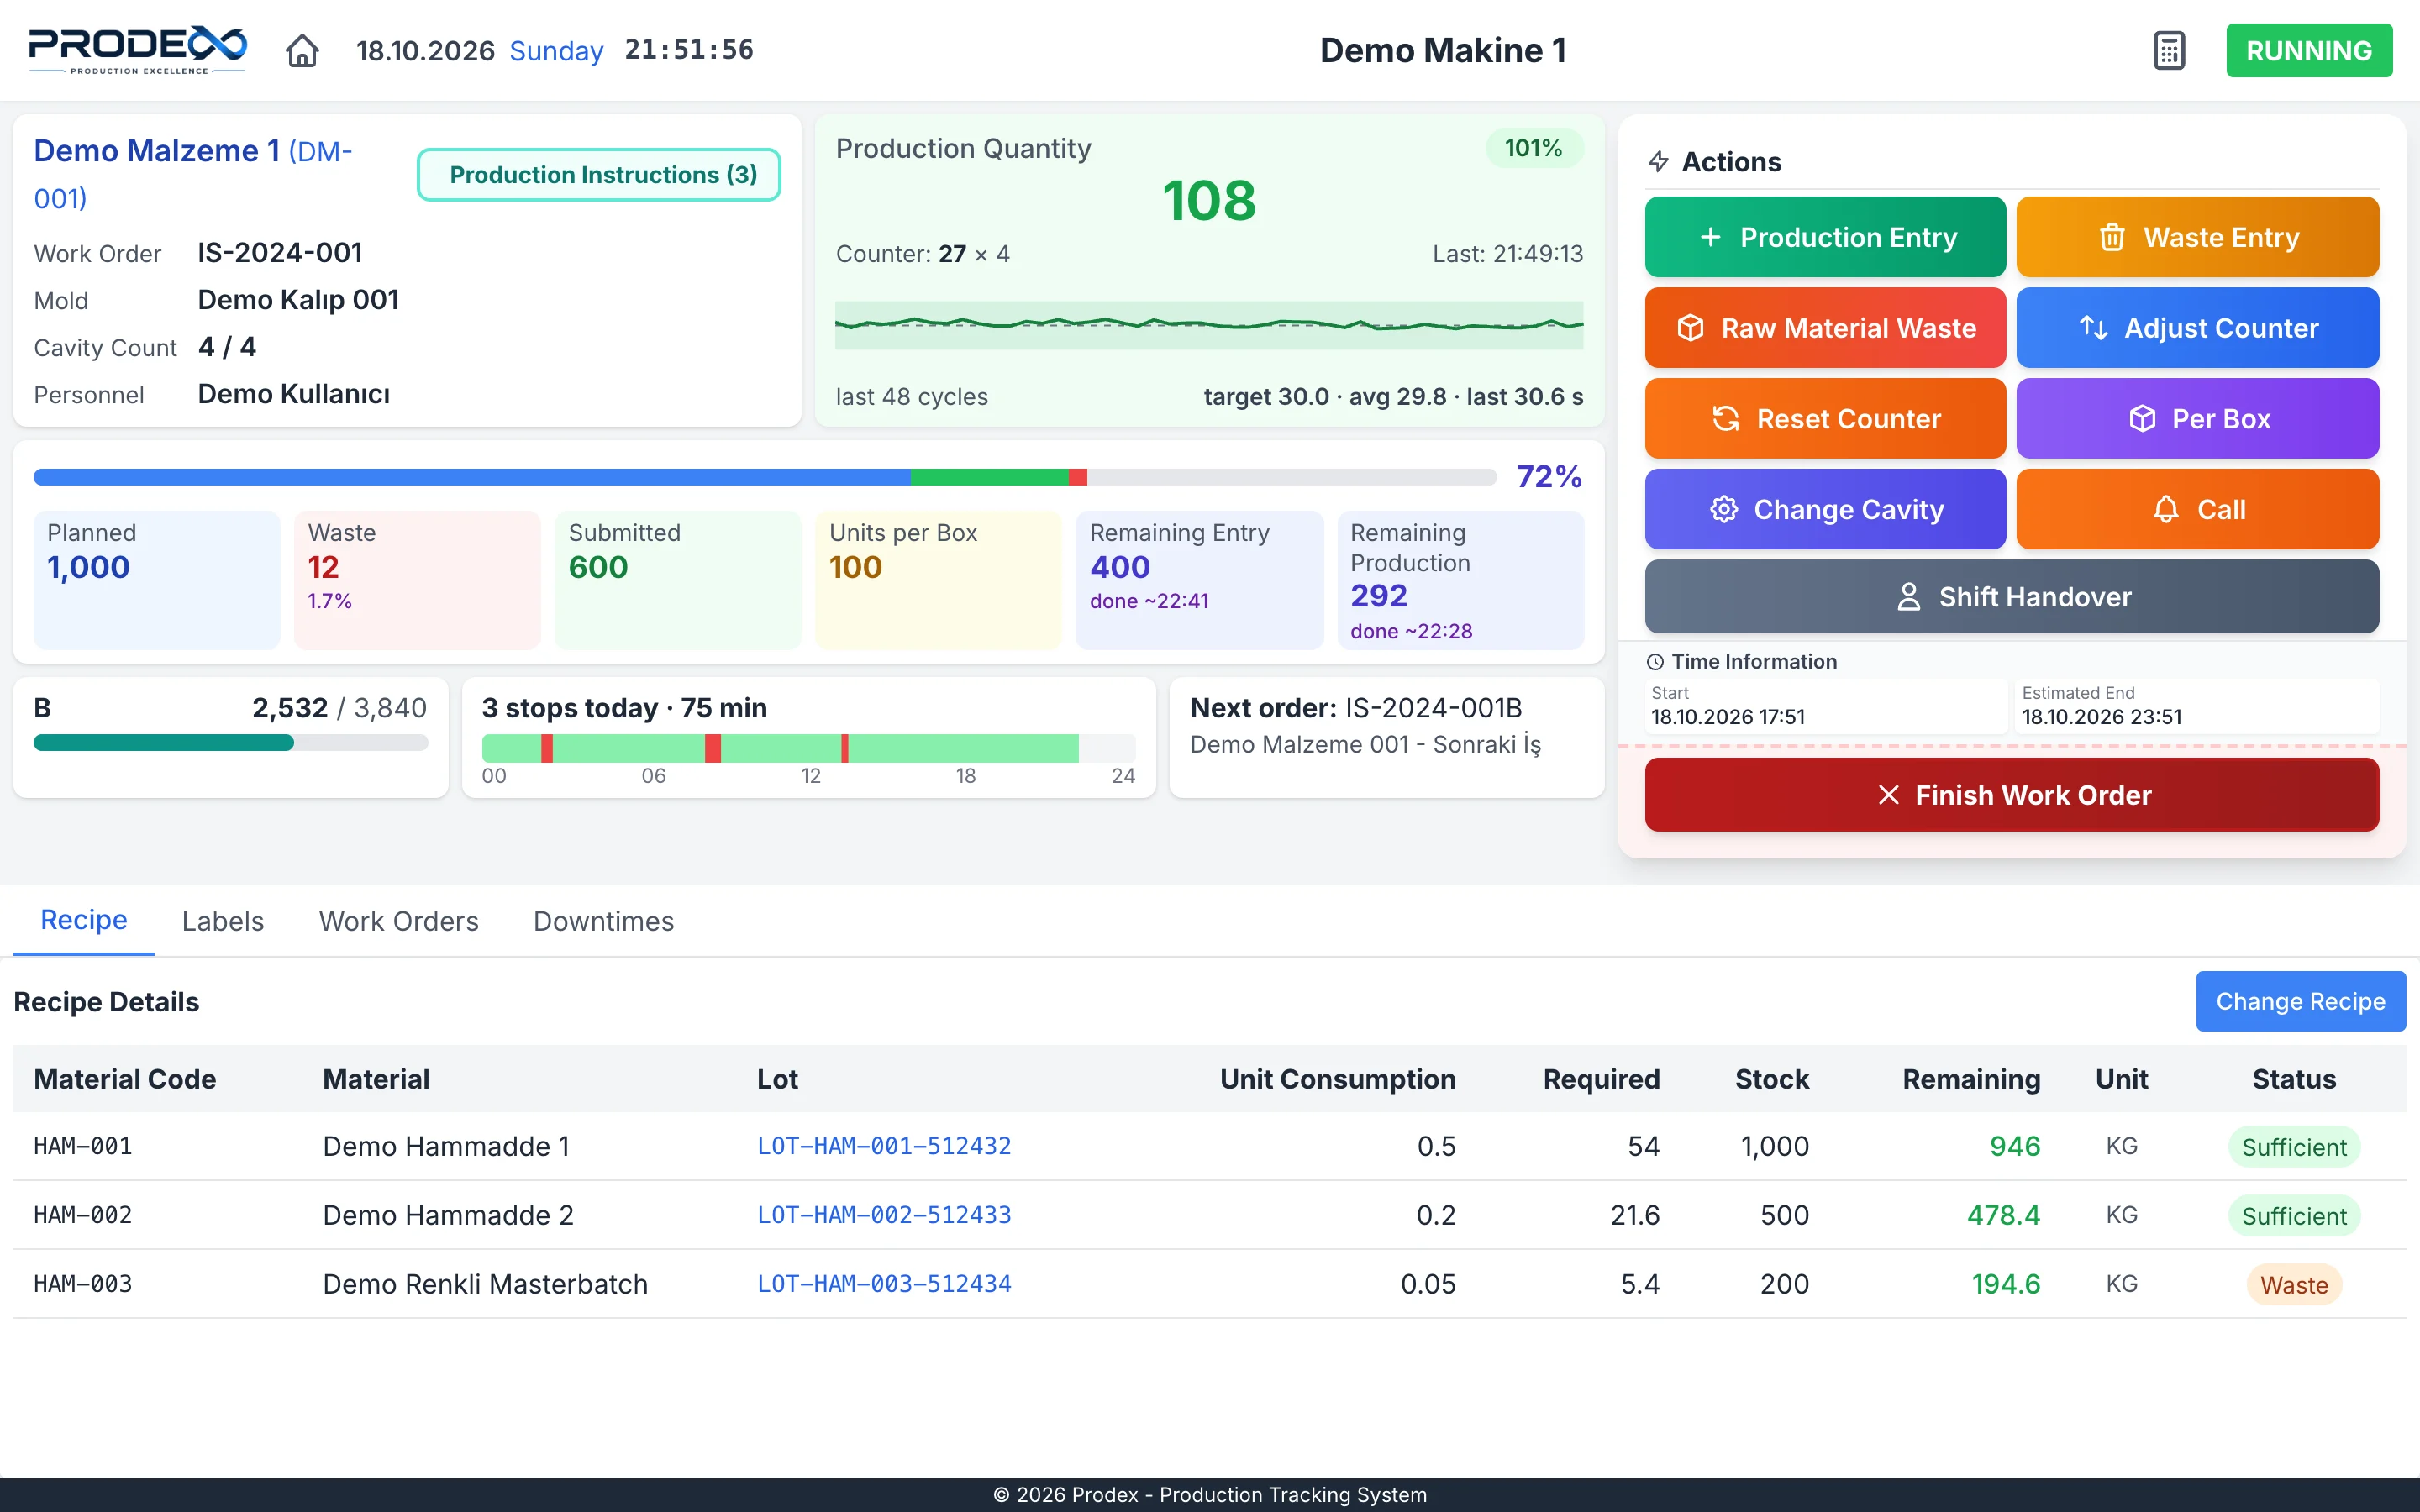Click the shift B progress bar
Image resolution: width=2420 pixels, height=1512 pixels.
231,743
